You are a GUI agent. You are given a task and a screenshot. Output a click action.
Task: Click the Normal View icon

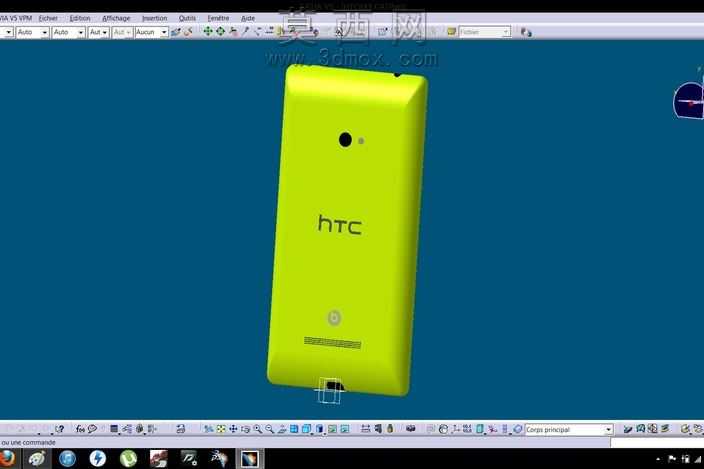[x=282, y=429]
